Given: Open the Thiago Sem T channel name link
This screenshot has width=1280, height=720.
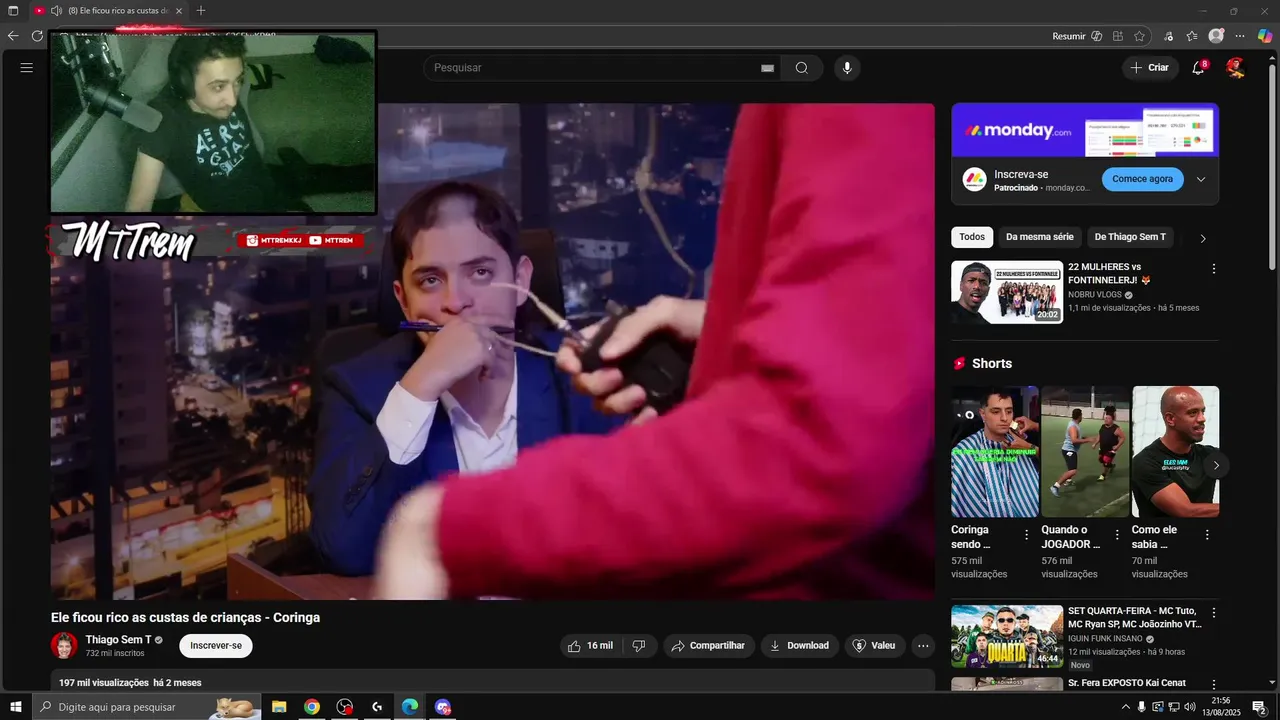Looking at the screenshot, I should (x=118, y=640).
